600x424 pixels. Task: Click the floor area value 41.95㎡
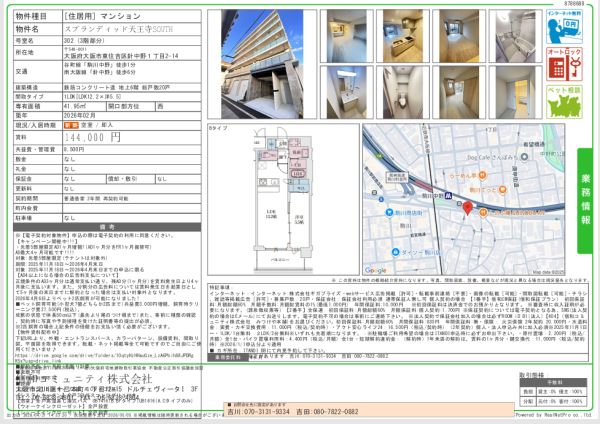pyautogui.click(x=75, y=106)
